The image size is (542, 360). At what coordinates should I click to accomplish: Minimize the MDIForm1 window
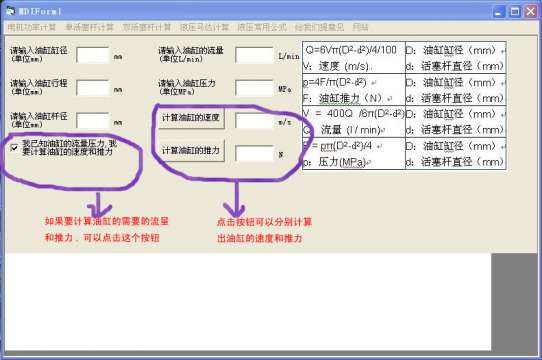click(499, 12)
